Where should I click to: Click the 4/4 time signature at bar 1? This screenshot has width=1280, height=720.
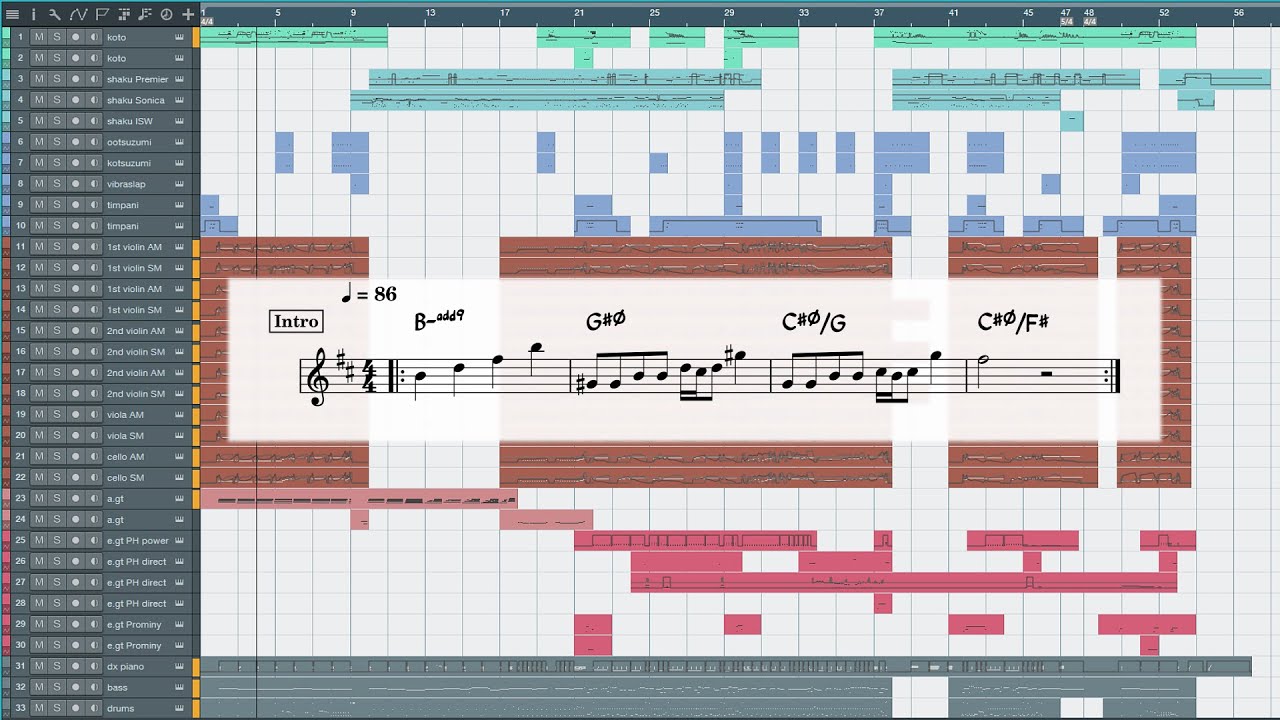pos(207,21)
